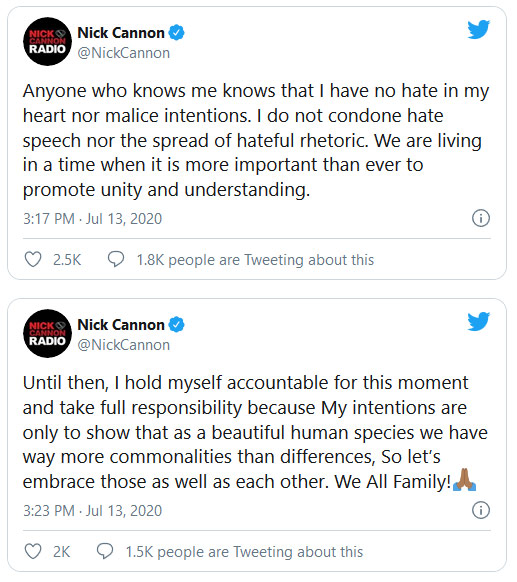This screenshot has width=517, height=582.
Task: Open Nick Cannon Radio avatar in second tweet
Action: (48, 333)
